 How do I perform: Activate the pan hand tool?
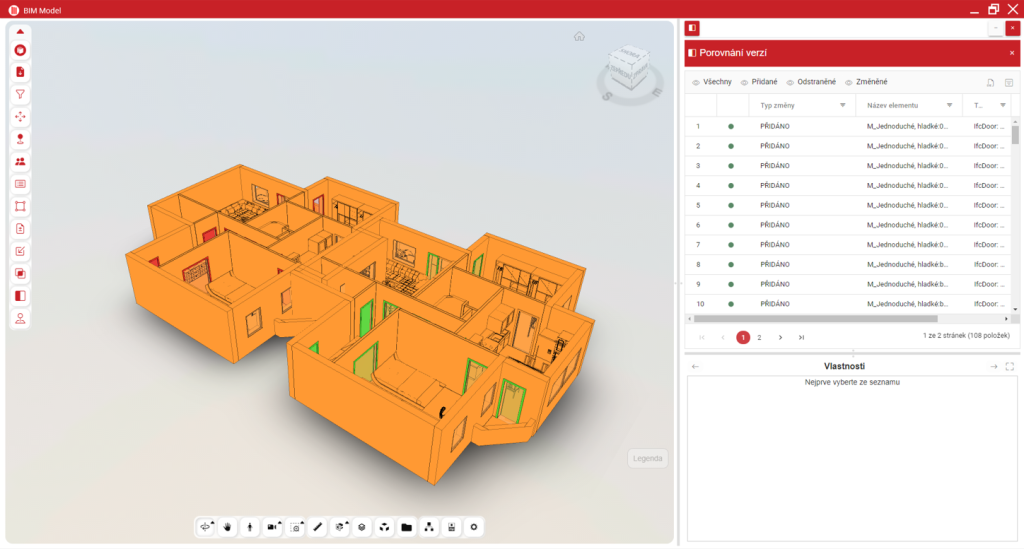pyautogui.click(x=227, y=526)
